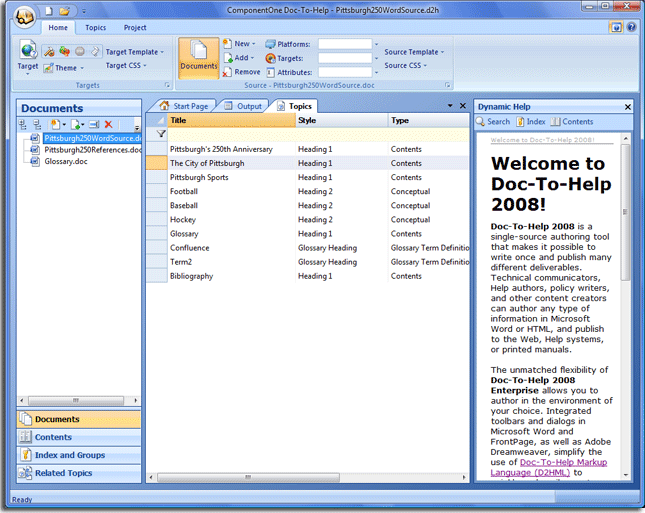Viewport: 645px width, 513px height.
Task: Click Index in Dynamic Help
Action: [x=531, y=122]
